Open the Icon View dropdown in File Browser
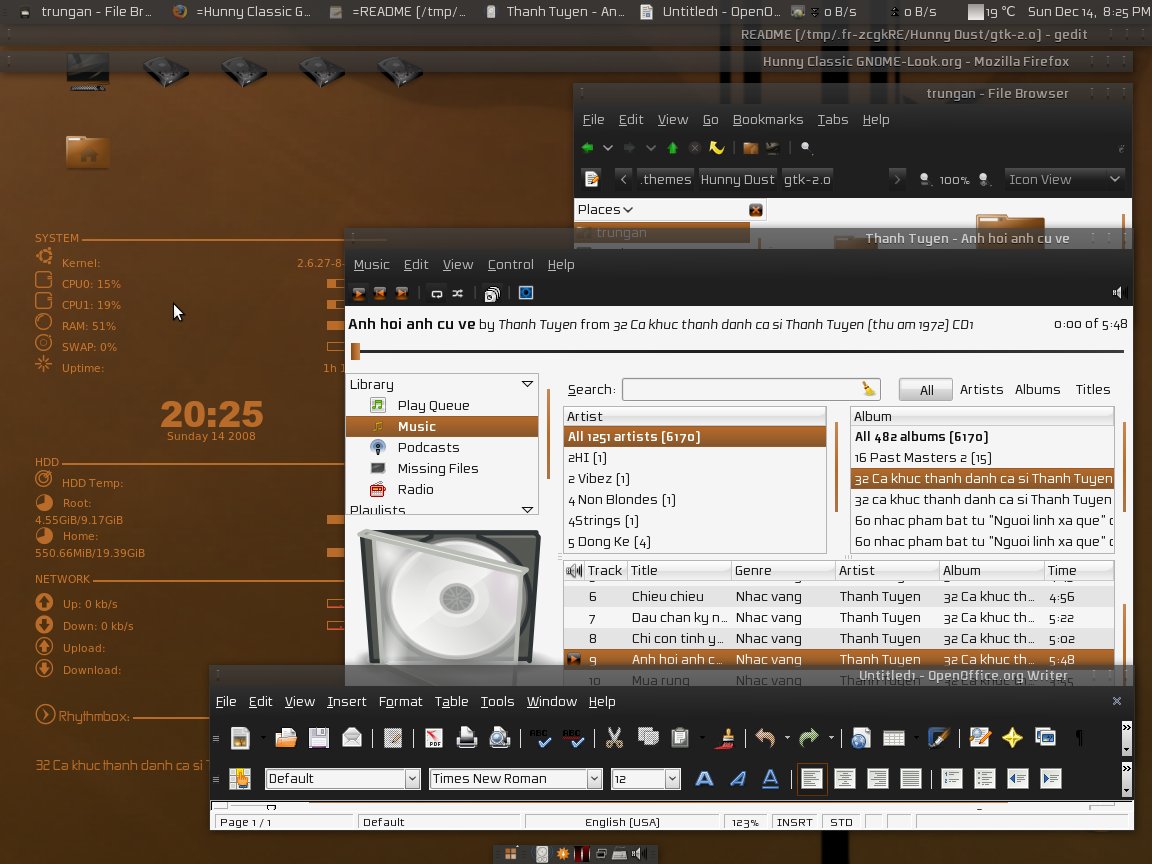 1064,179
